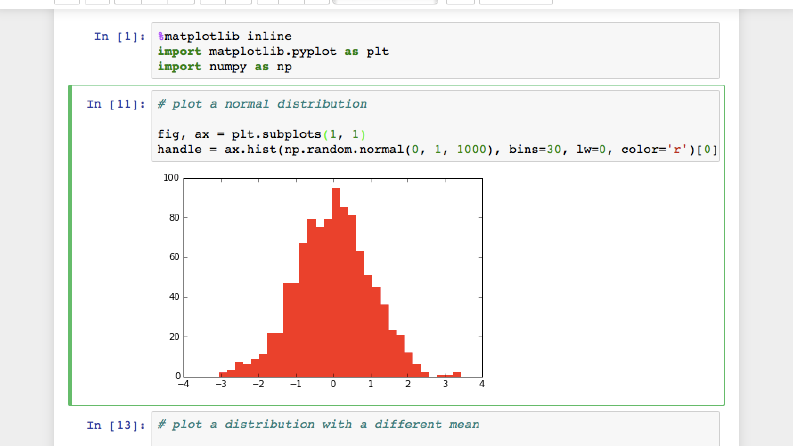Click the '−4' x-axis label of the plot

(183, 384)
